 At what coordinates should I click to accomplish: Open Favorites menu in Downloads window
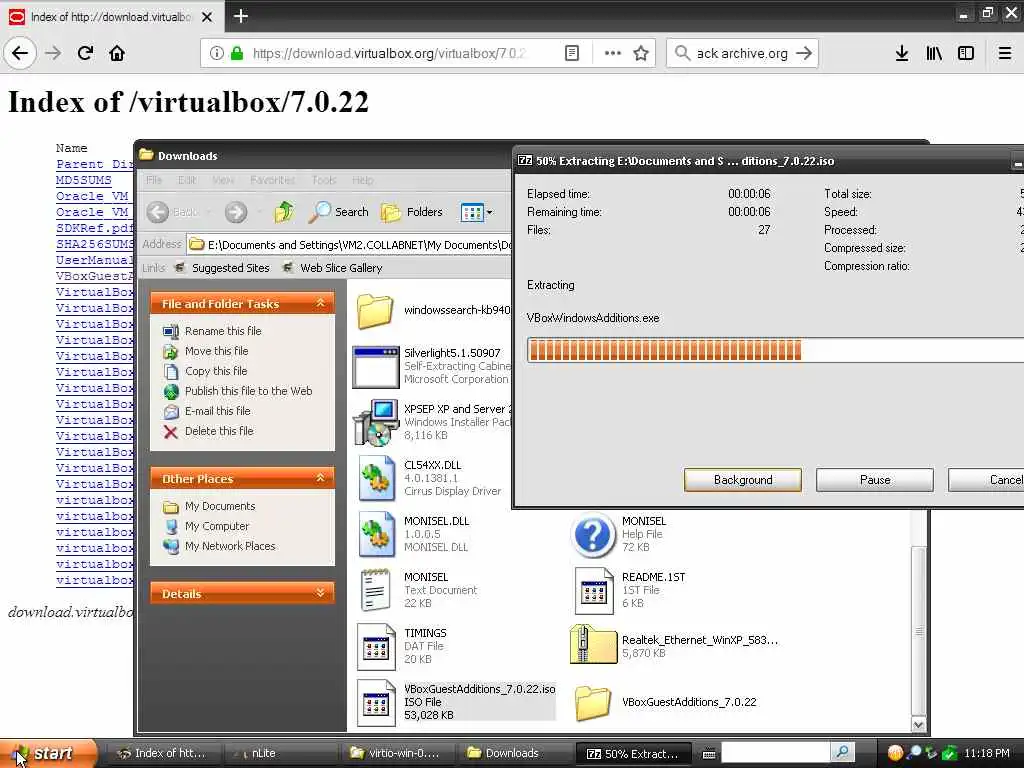272,180
